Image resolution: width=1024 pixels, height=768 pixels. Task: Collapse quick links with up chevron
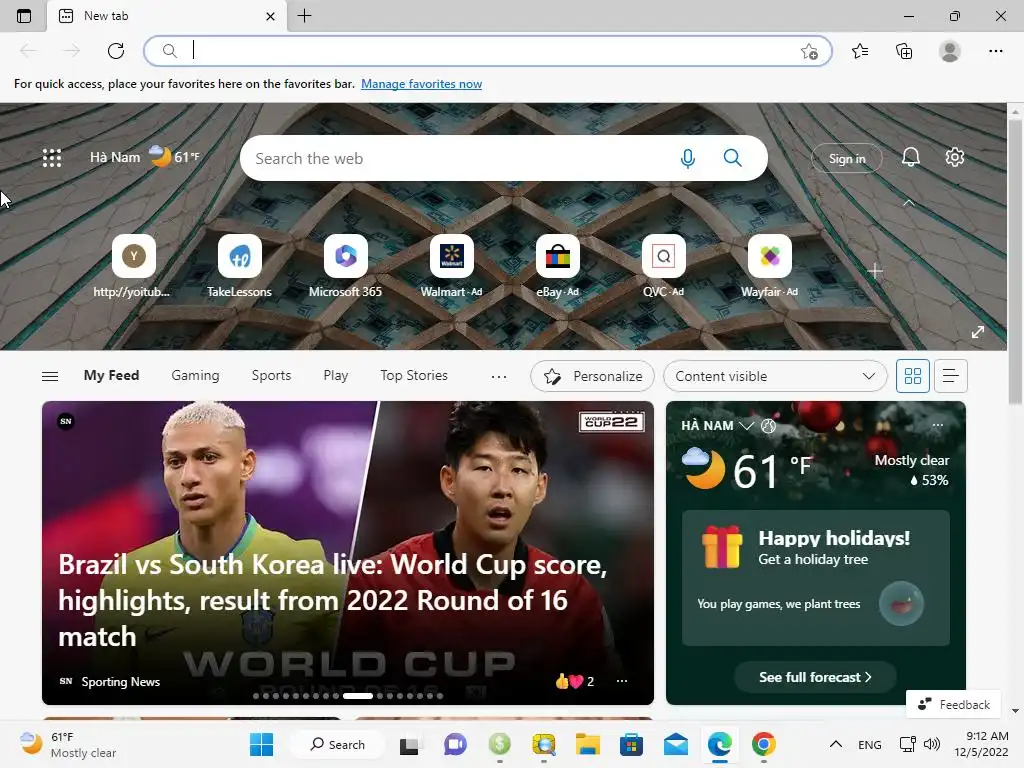(x=908, y=203)
